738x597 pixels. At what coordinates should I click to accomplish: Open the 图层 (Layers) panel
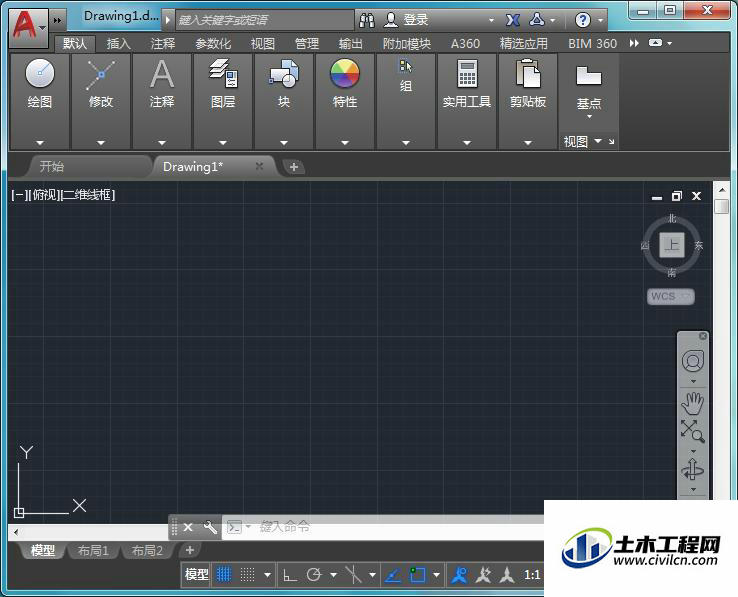[x=223, y=84]
